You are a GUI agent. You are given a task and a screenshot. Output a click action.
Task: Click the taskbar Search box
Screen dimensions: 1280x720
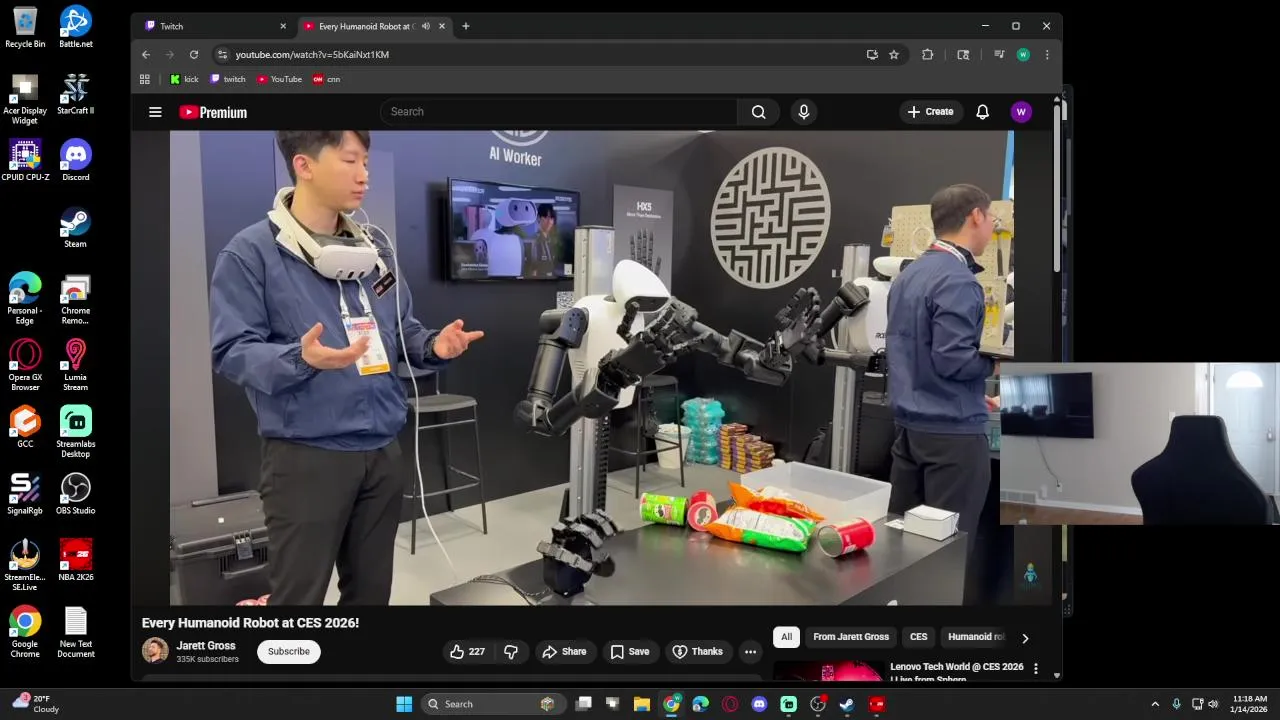pos(492,704)
